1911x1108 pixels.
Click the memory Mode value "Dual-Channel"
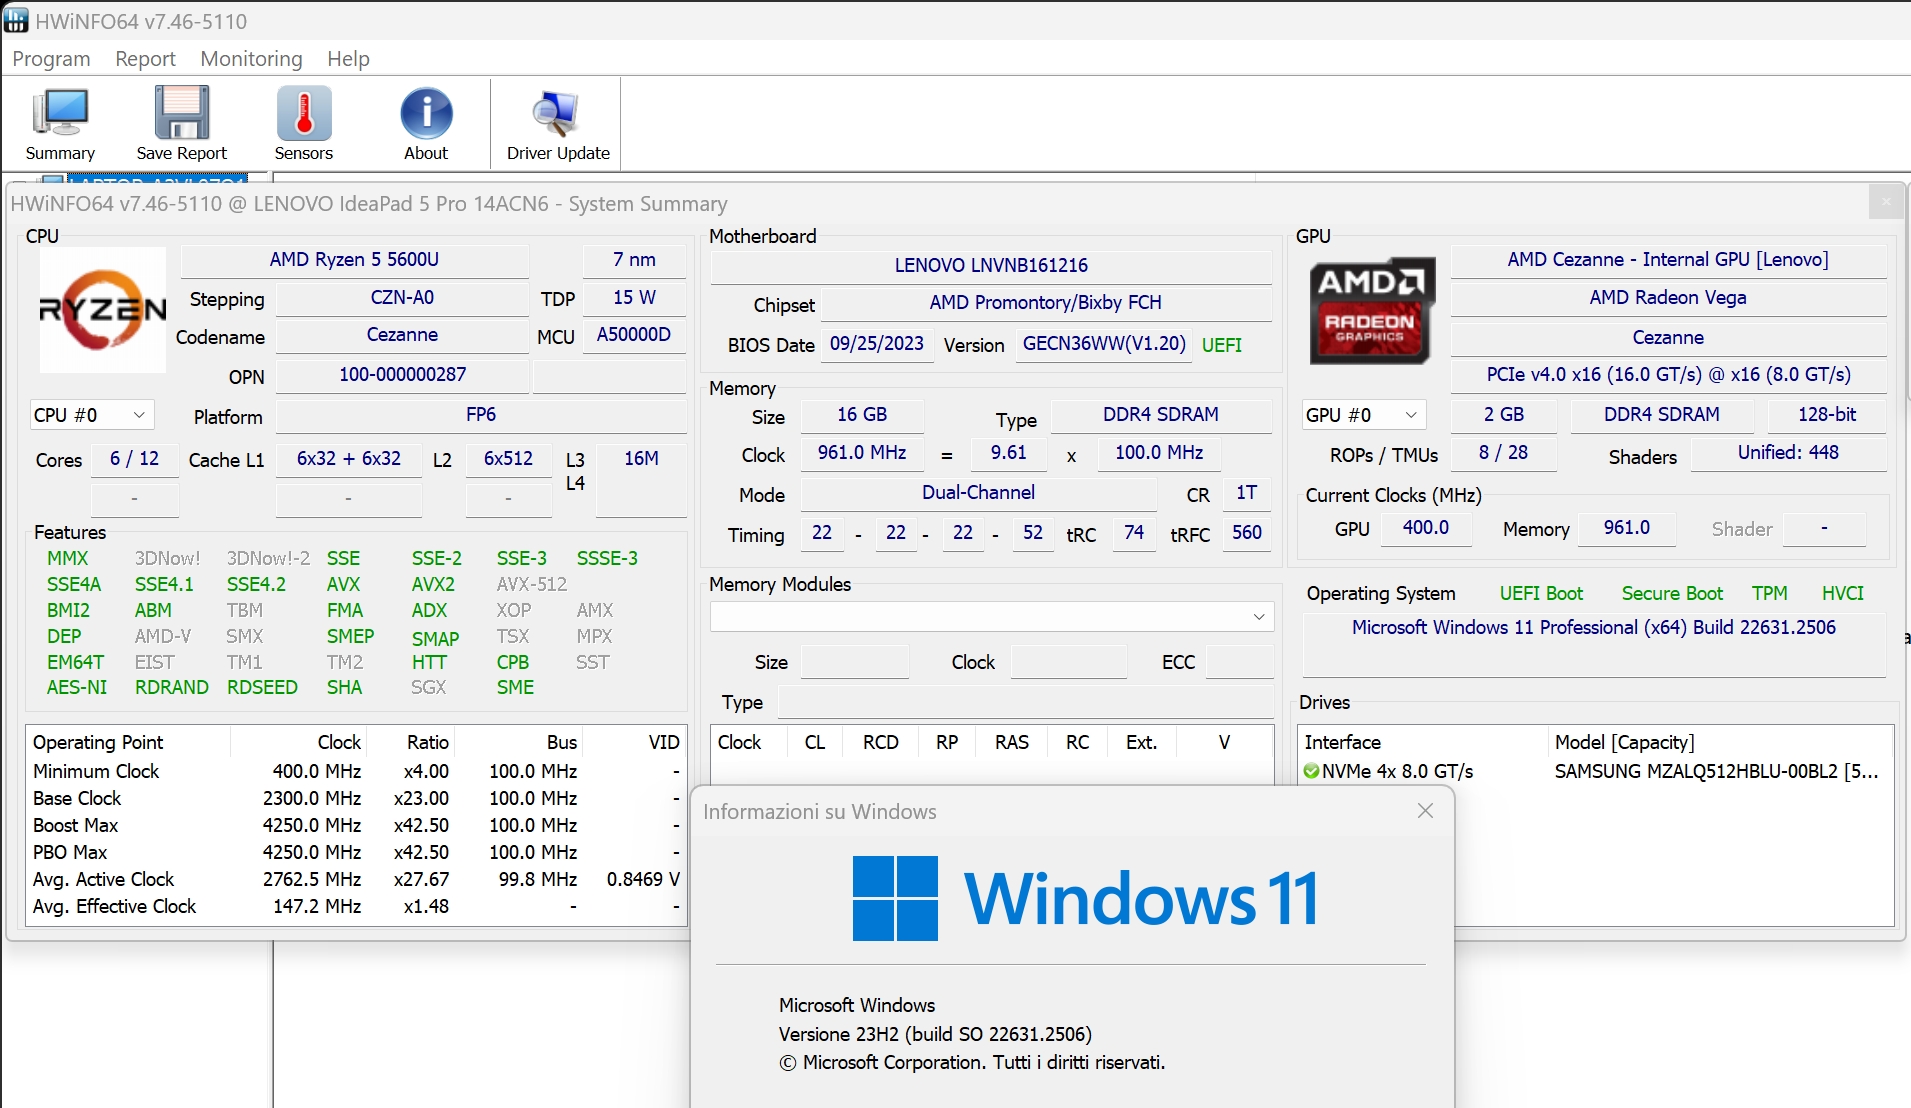coord(978,493)
